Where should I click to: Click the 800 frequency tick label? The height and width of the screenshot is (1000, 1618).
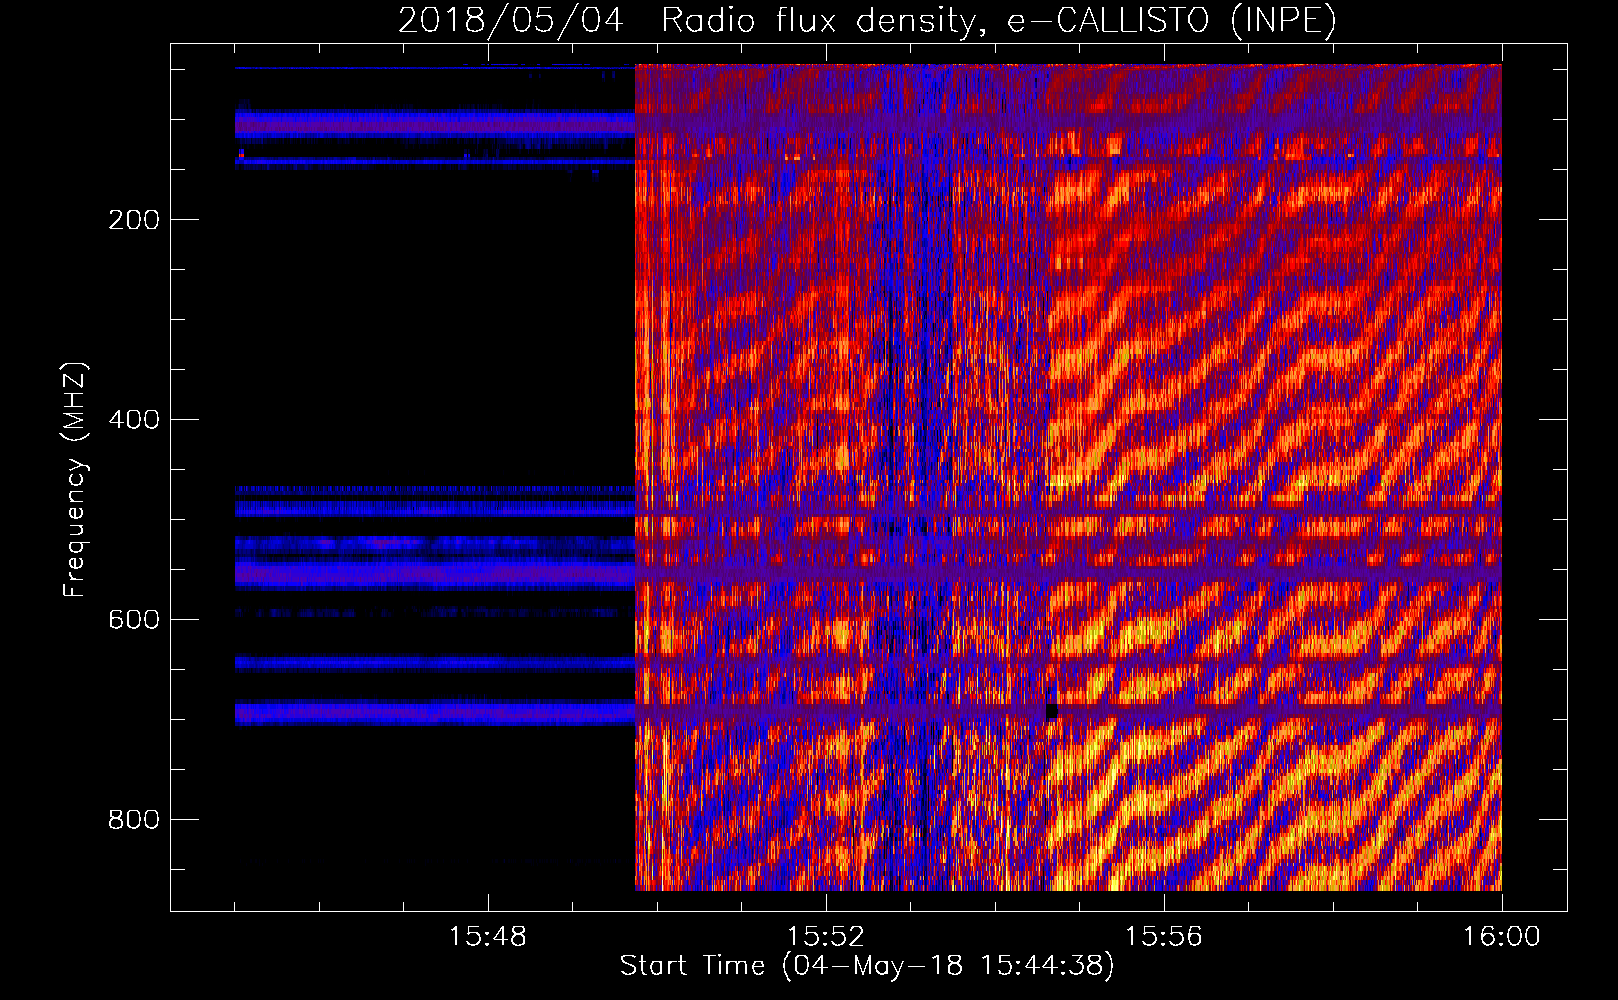click(134, 820)
